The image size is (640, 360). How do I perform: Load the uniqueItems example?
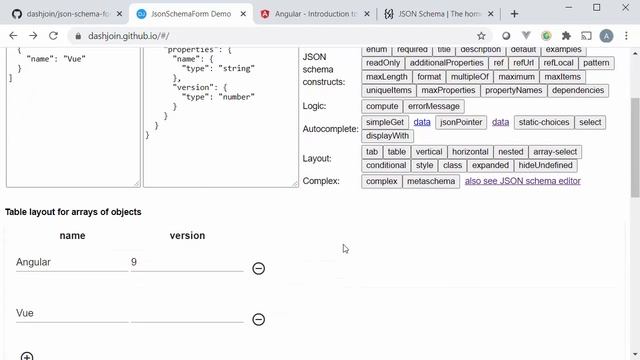click(389, 90)
